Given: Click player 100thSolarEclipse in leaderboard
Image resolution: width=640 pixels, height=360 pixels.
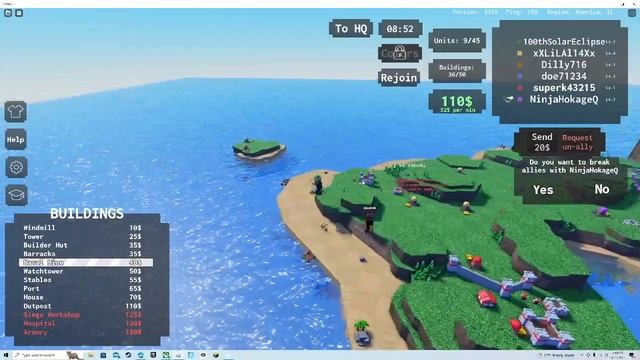Looking at the screenshot, I should [x=564, y=42].
